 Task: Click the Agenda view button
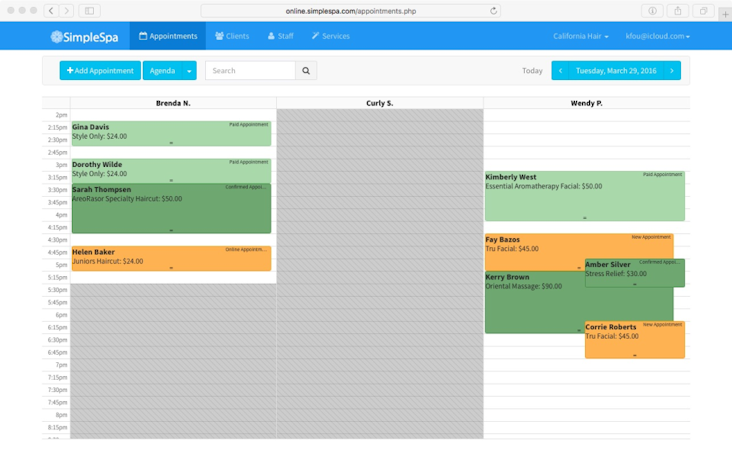[x=162, y=70]
